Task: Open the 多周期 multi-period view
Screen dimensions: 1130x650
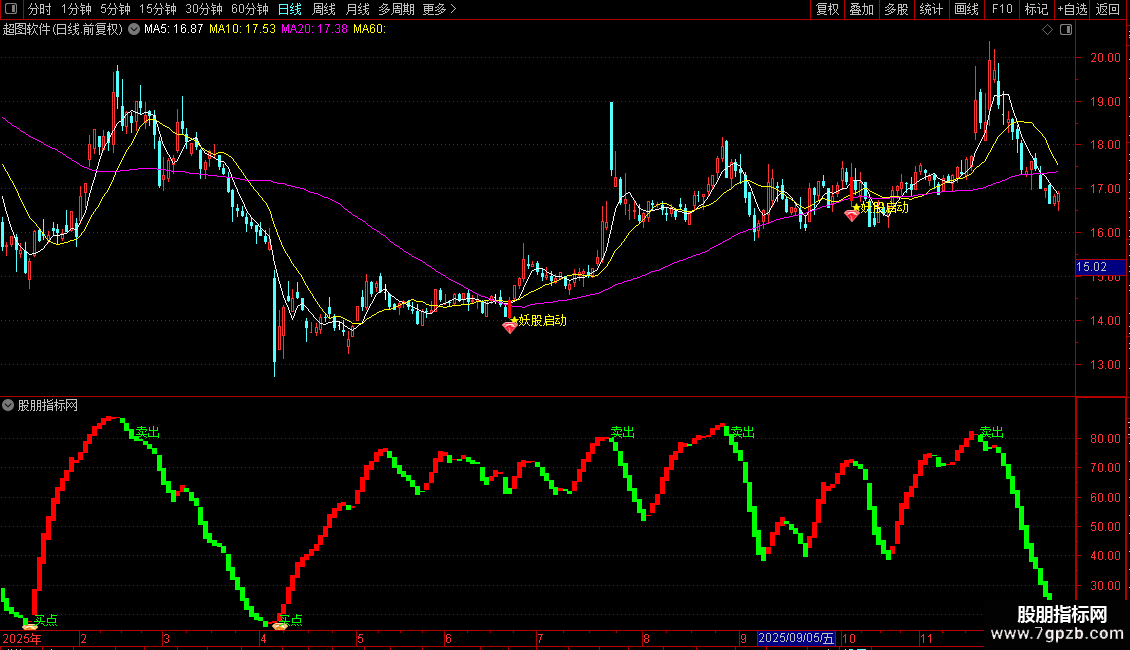Action: coord(396,9)
